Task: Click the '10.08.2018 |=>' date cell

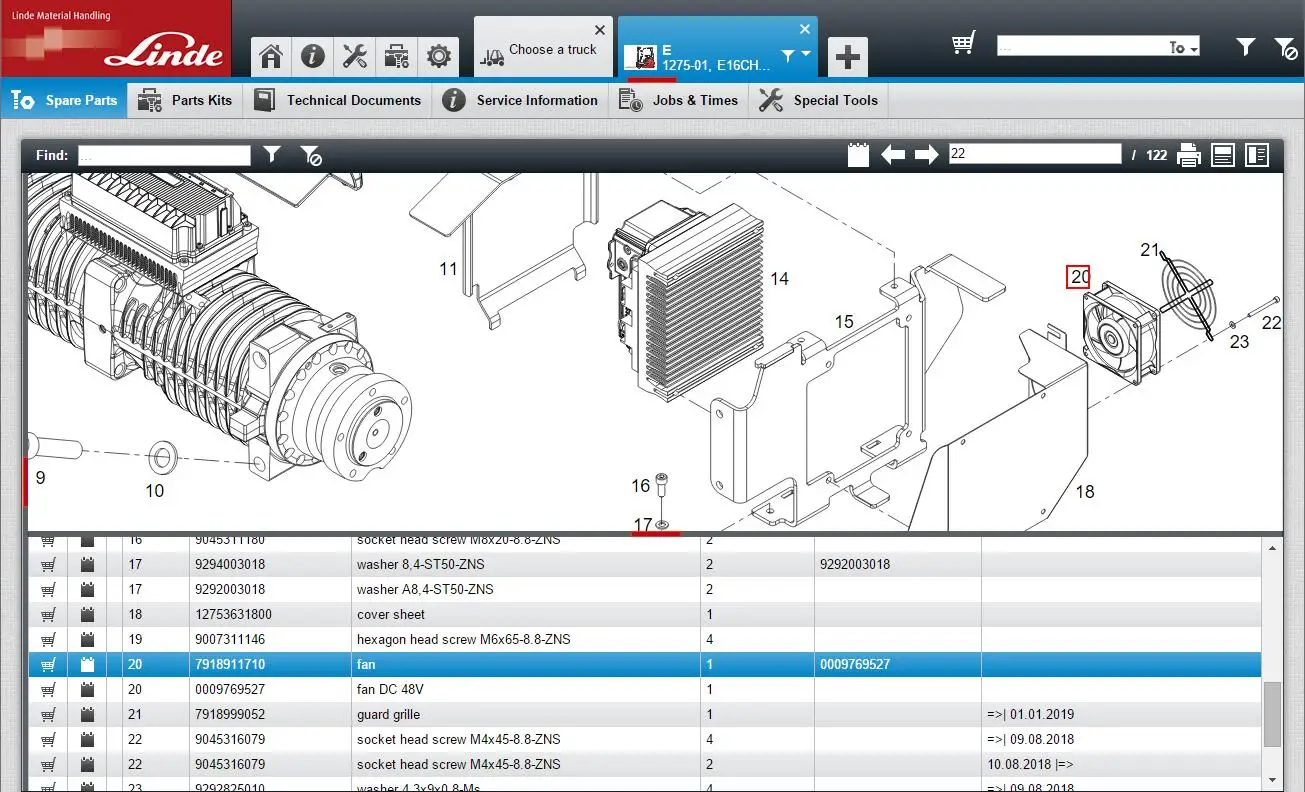Action: 1028,765
